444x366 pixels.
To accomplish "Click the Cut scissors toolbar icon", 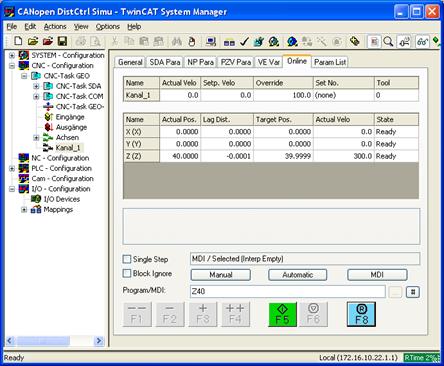I will point(114,41).
